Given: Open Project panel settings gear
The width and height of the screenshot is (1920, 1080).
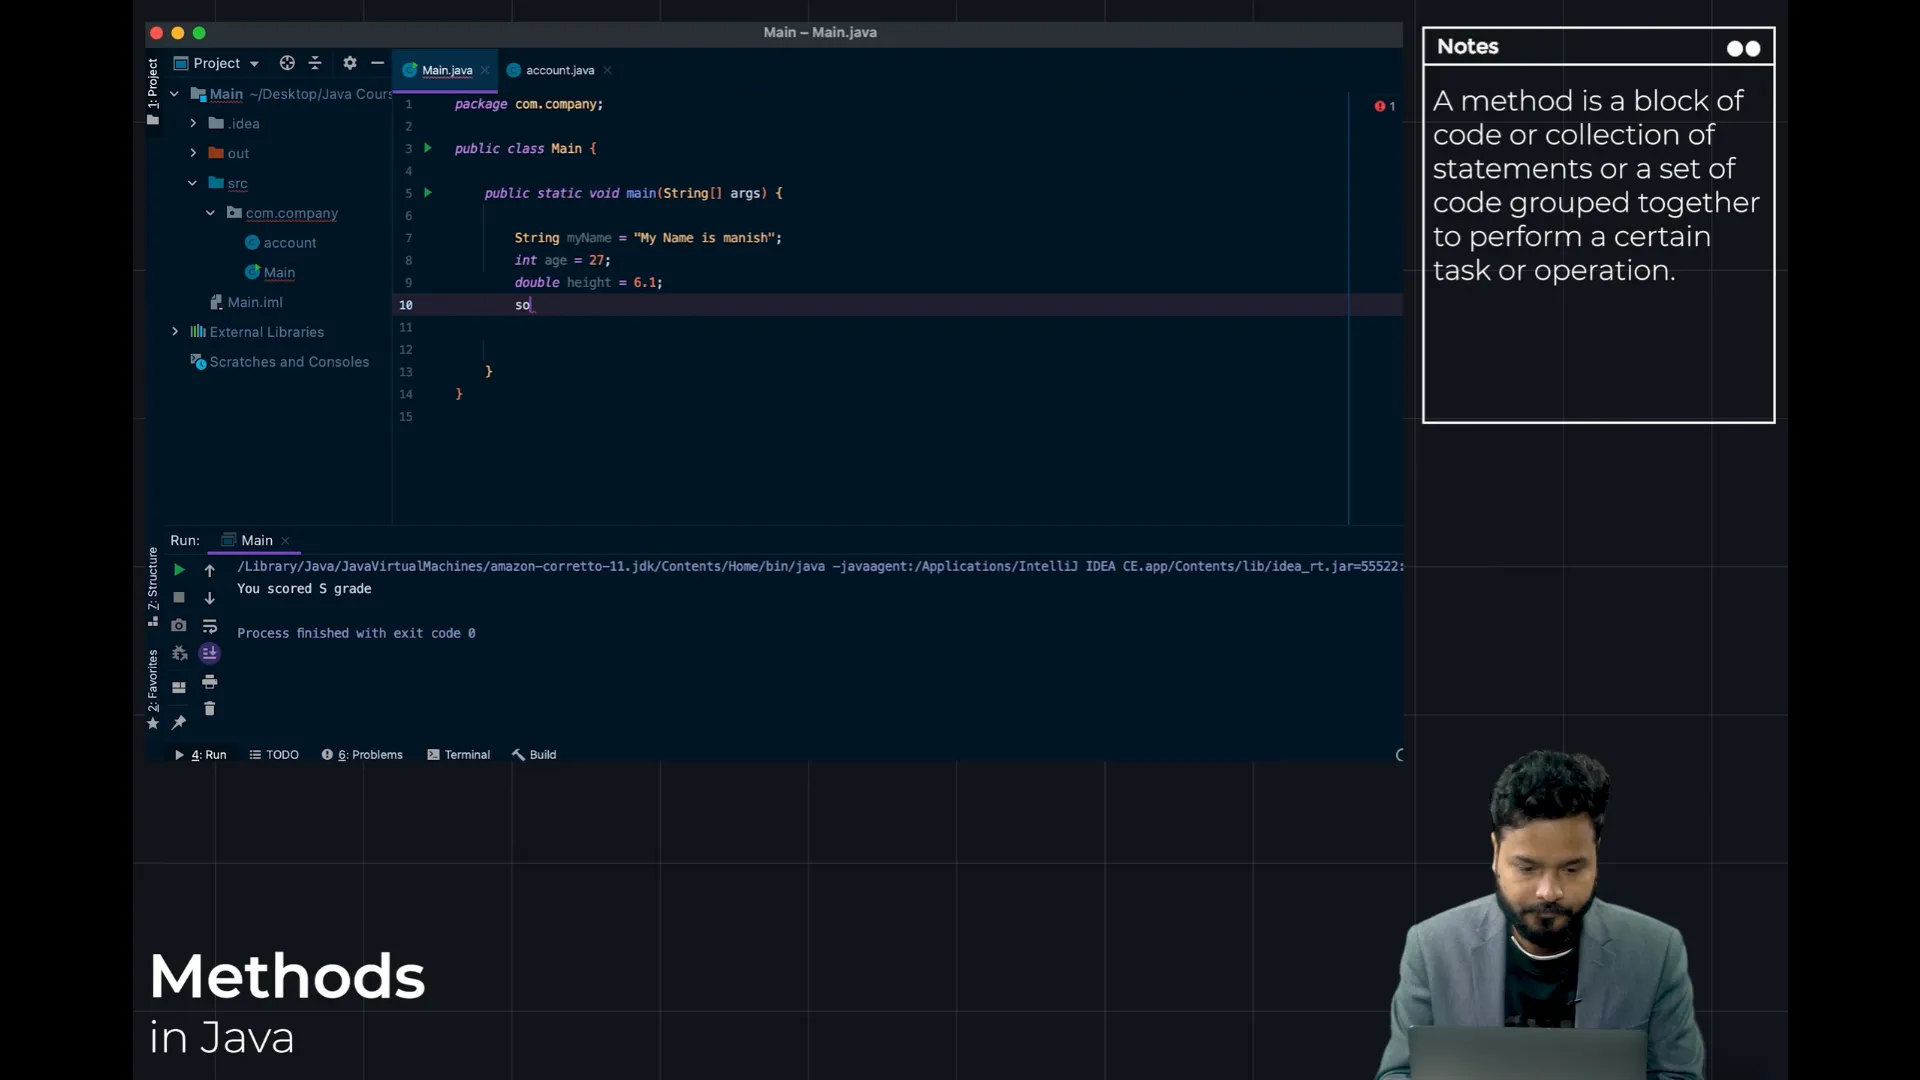Looking at the screenshot, I should coord(349,63).
